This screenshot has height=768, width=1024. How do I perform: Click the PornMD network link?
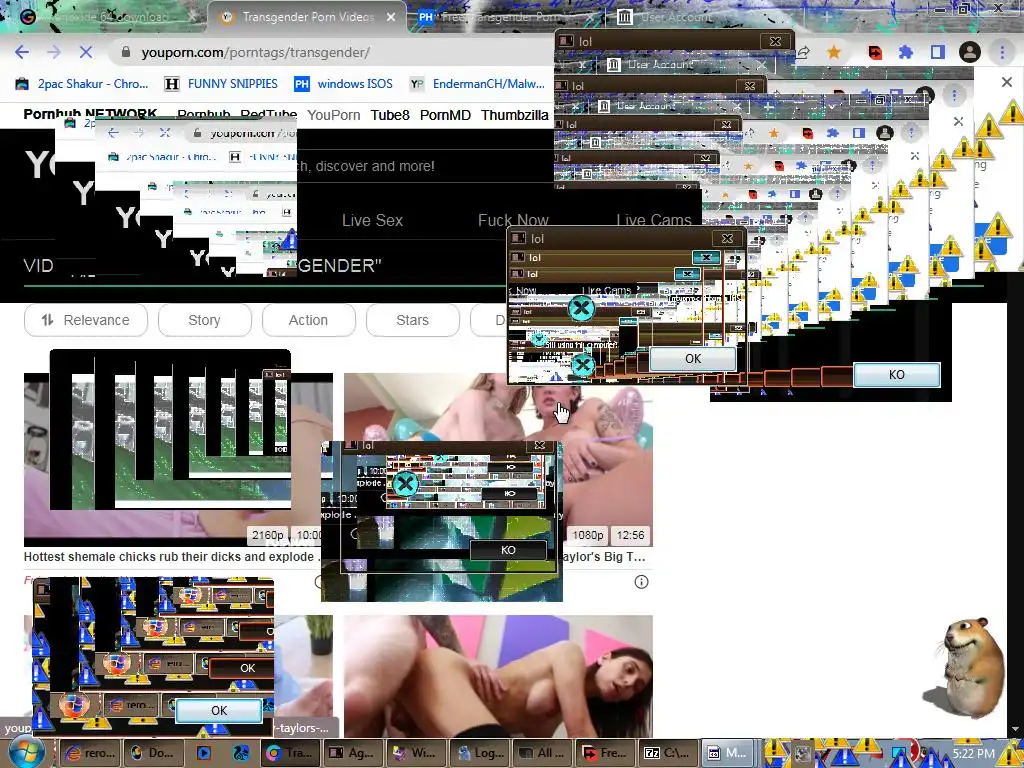pos(445,115)
